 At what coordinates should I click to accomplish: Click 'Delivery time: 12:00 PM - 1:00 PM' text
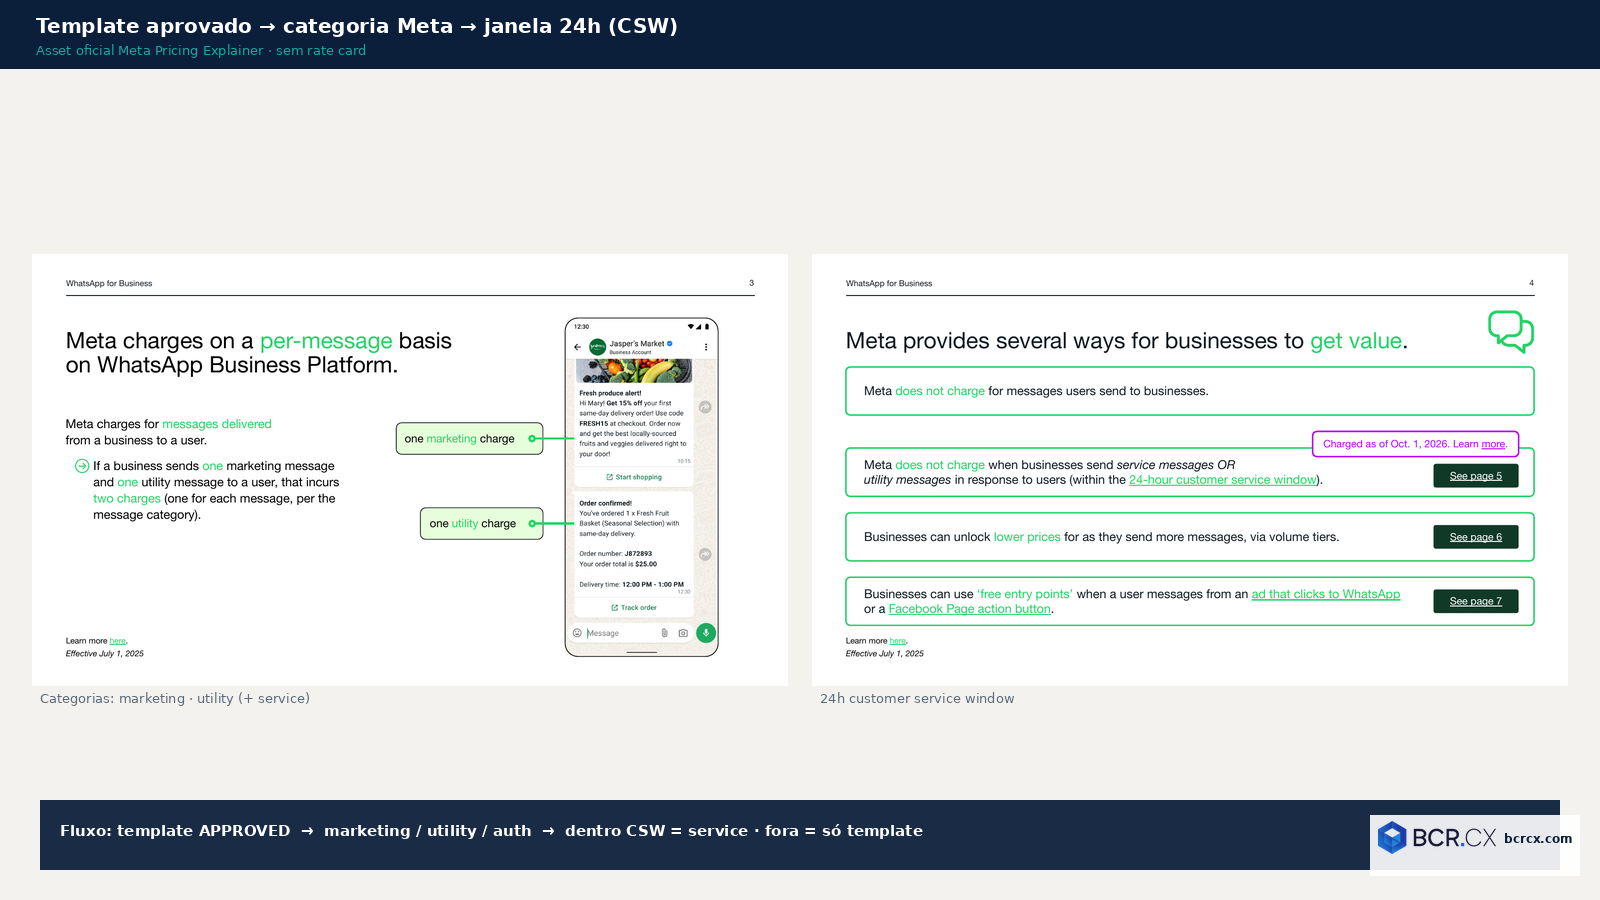click(x=632, y=584)
